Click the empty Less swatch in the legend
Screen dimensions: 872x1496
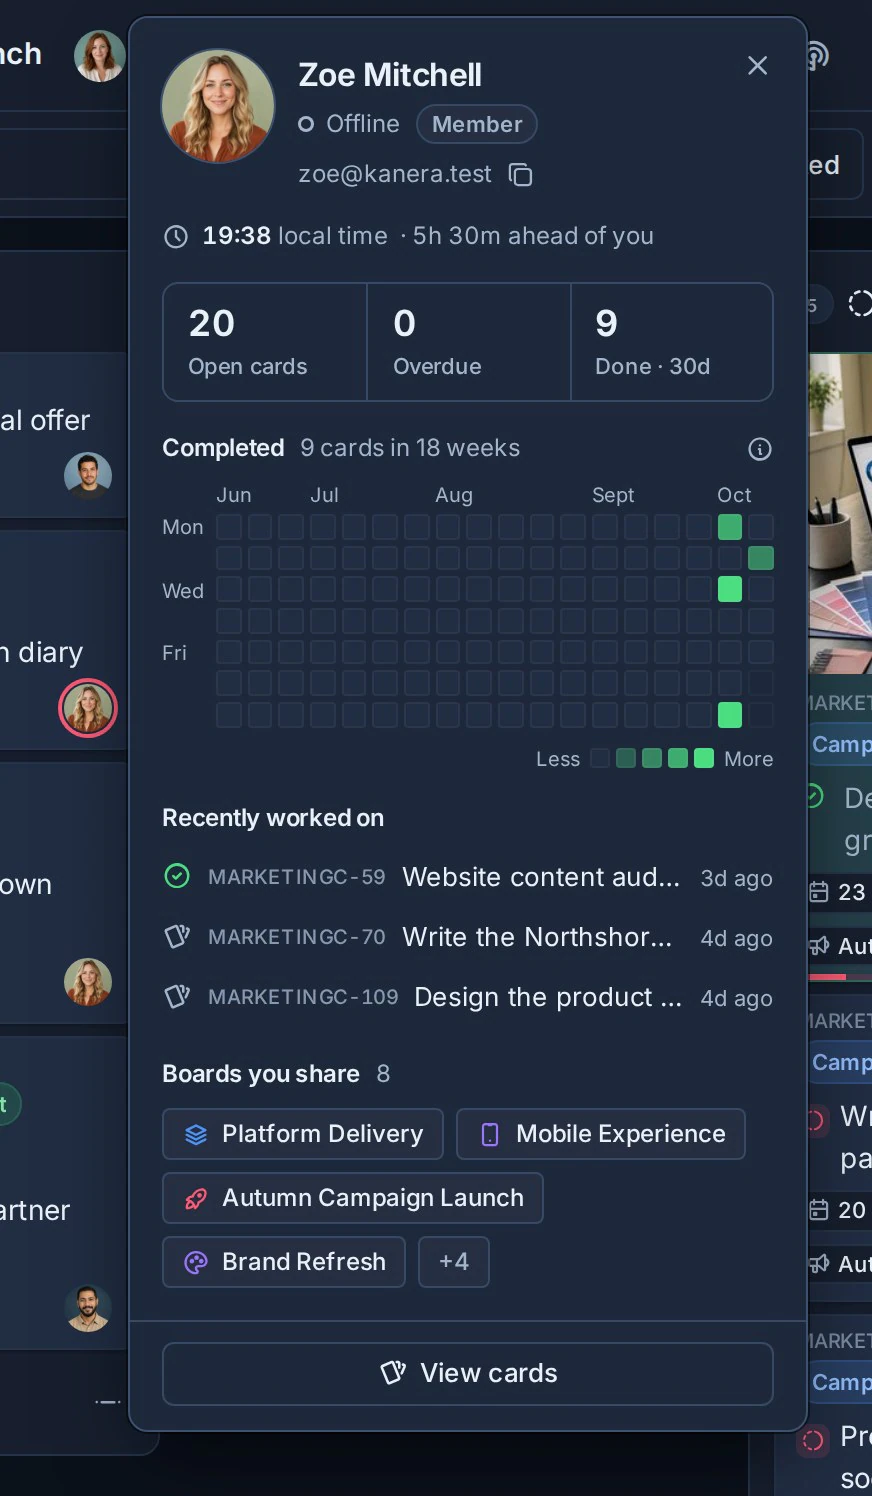600,758
